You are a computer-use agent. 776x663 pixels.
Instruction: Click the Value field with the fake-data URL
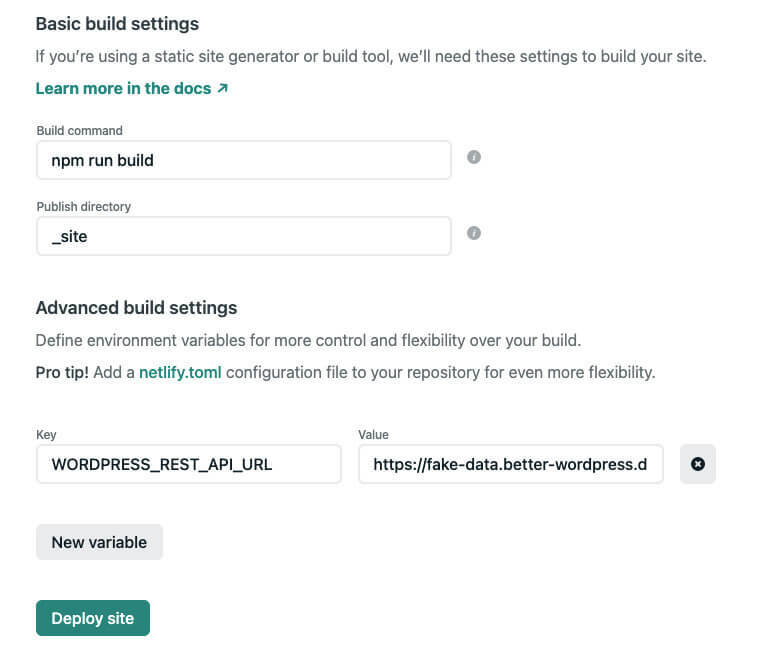tap(510, 464)
